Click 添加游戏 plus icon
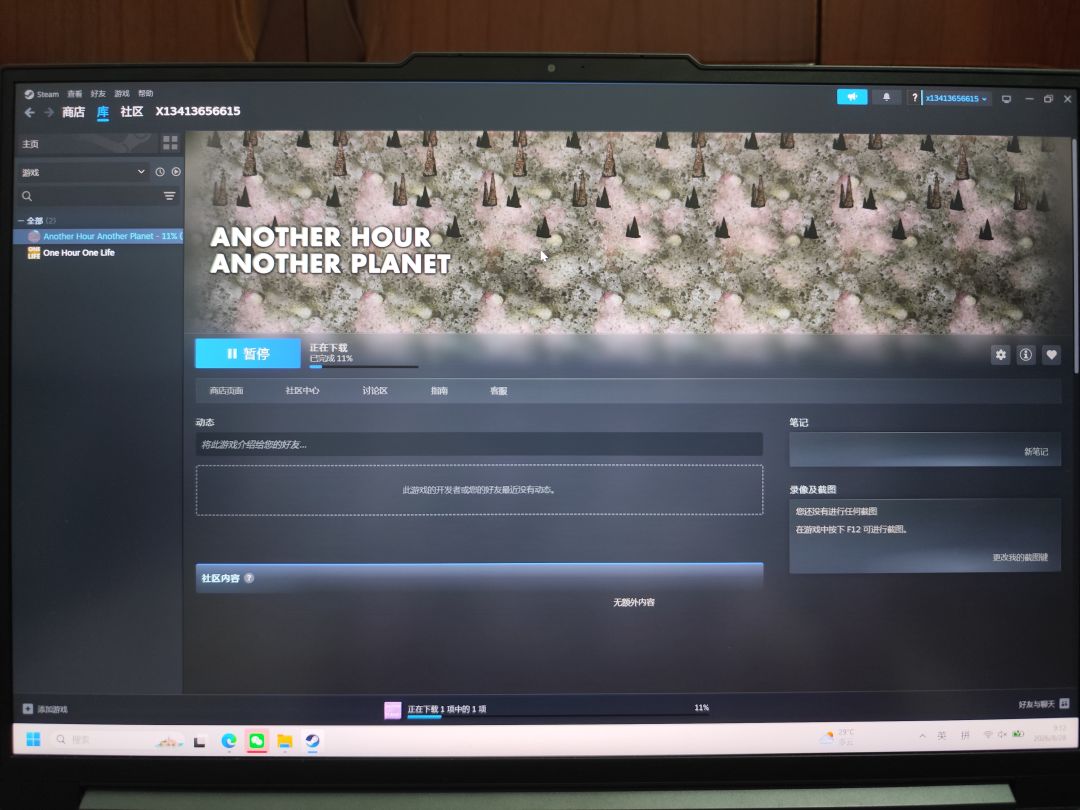The image size is (1080, 810). (28, 709)
